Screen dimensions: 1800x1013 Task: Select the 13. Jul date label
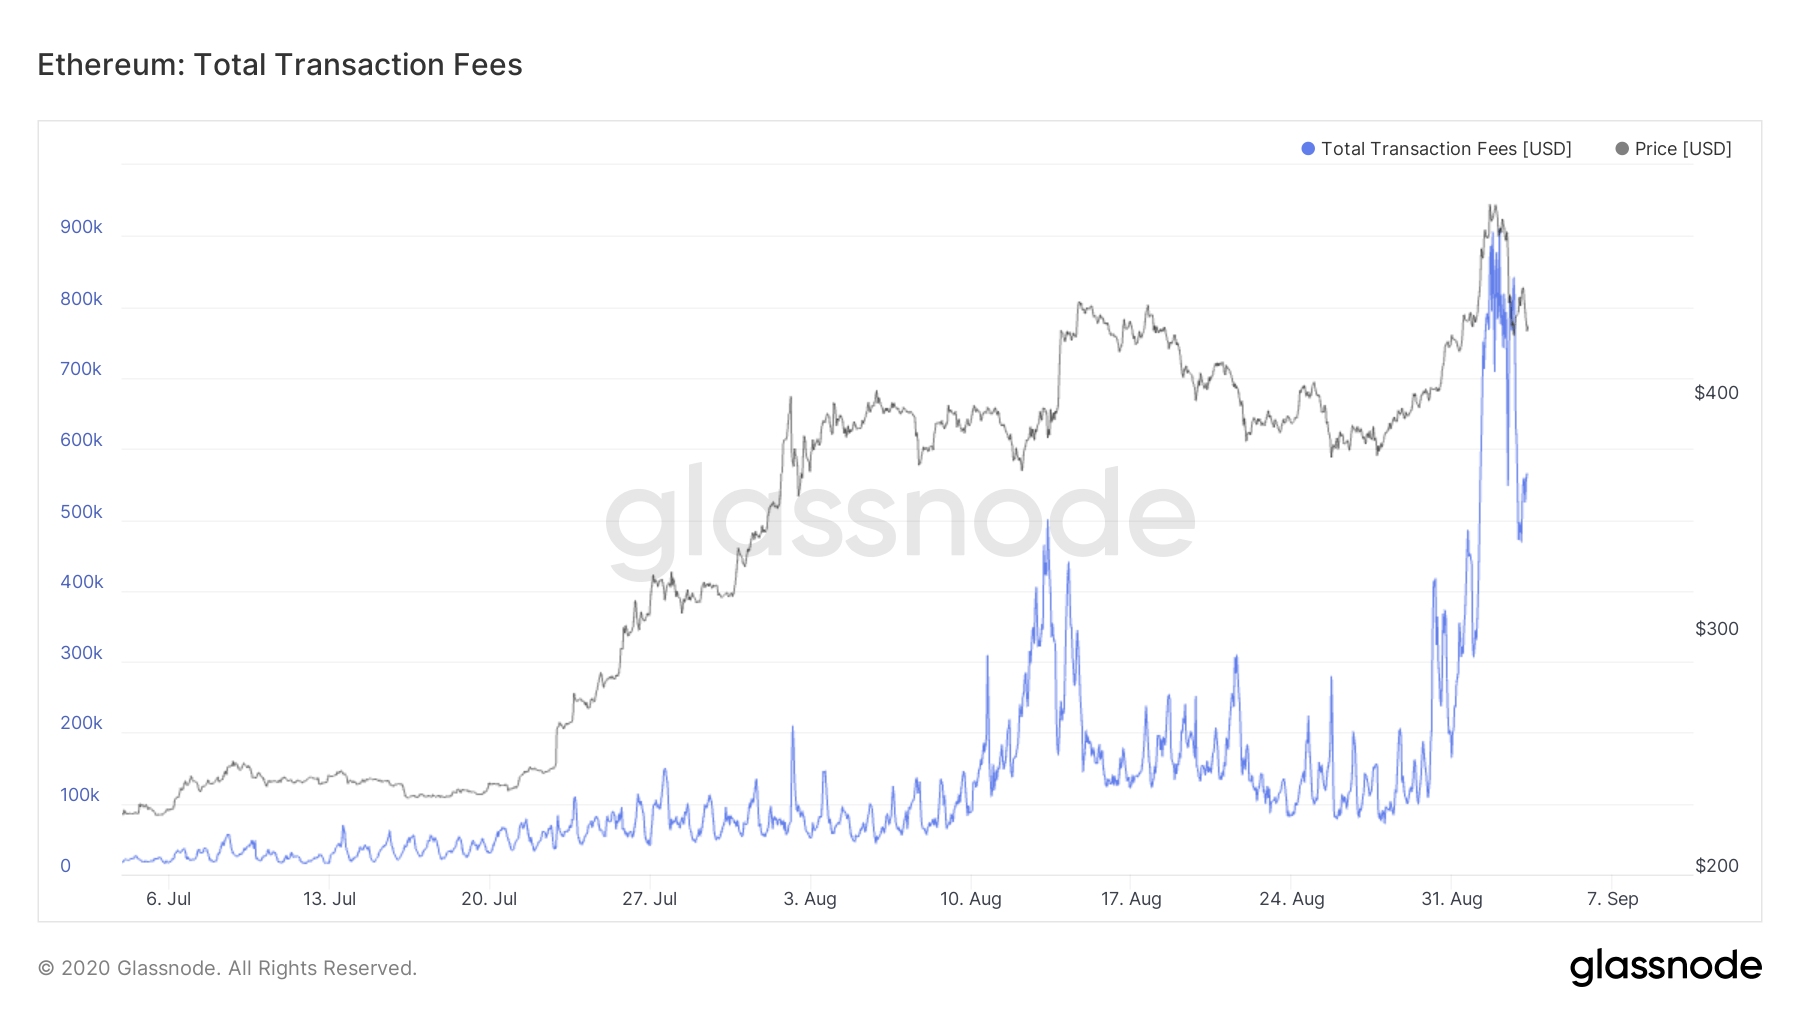pyautogui.click(x=329, y=899)
